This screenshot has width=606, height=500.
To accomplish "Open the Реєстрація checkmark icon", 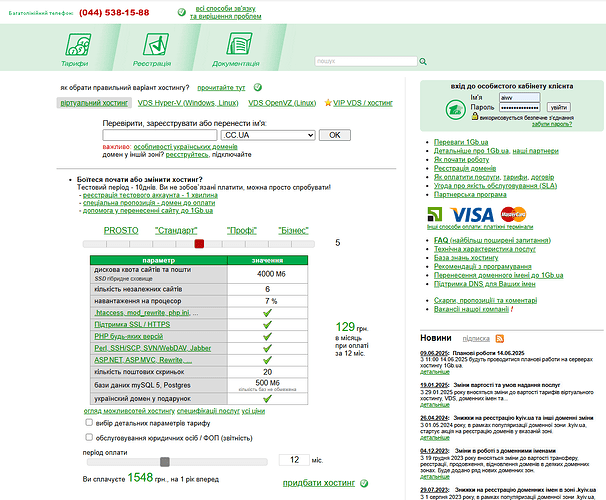I will [155, 44].
